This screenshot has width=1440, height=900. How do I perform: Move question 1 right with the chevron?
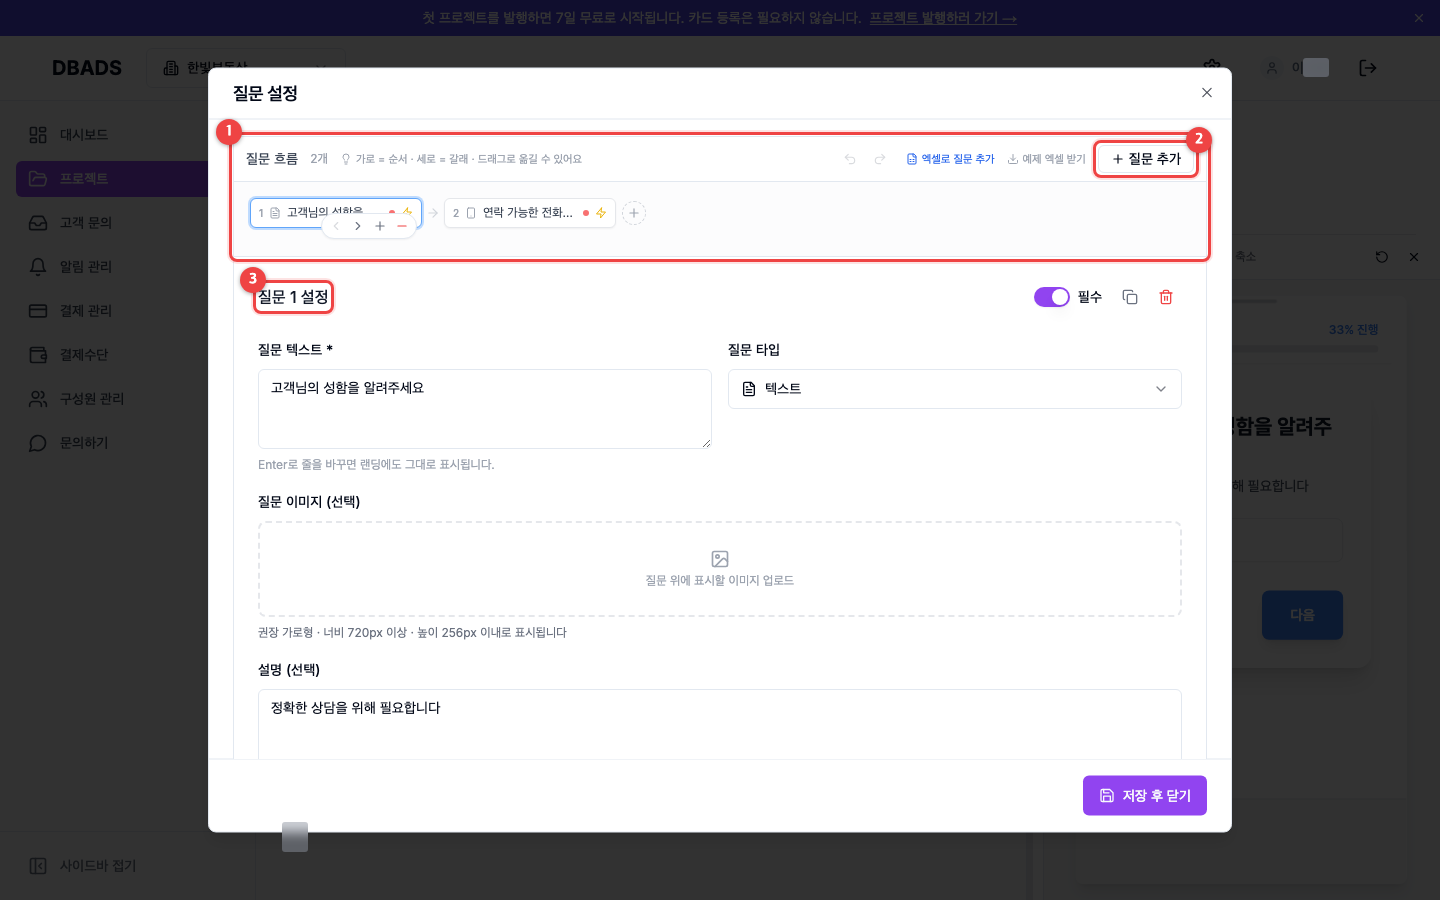(x=358, y=226)
